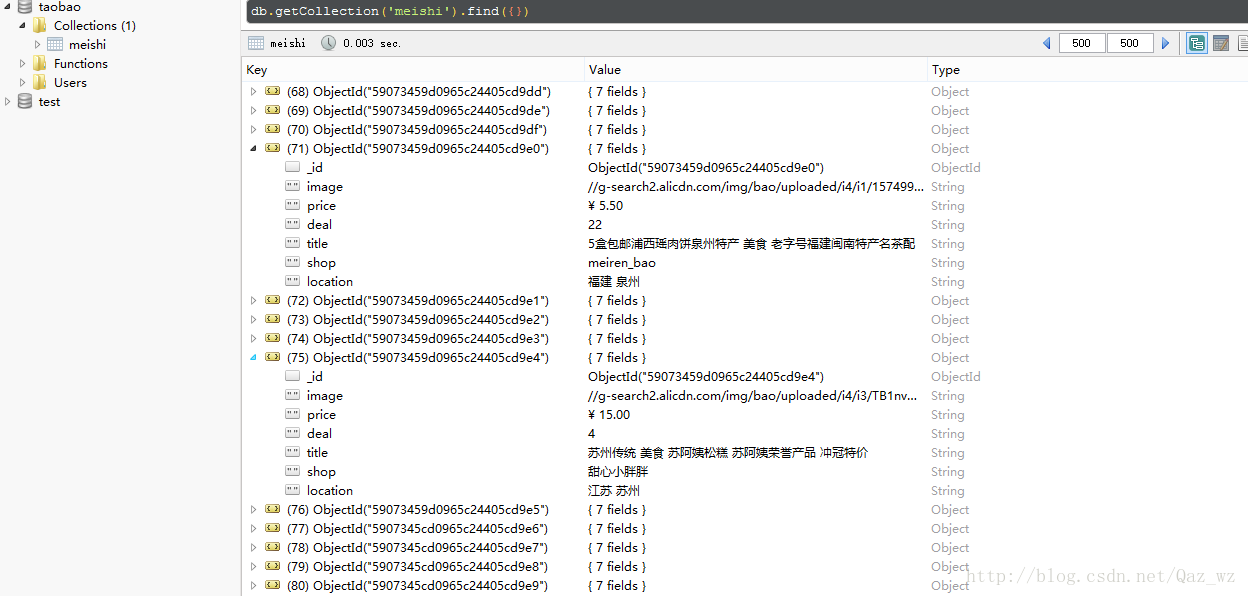The width and height of the screenshot is (1248, 596).
Task: Click document icon of row (80)
Action: pos(272,585)
